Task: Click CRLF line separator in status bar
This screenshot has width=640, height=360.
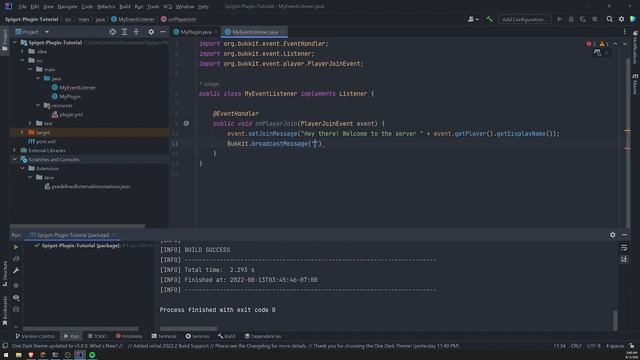Action: point(576,346)
